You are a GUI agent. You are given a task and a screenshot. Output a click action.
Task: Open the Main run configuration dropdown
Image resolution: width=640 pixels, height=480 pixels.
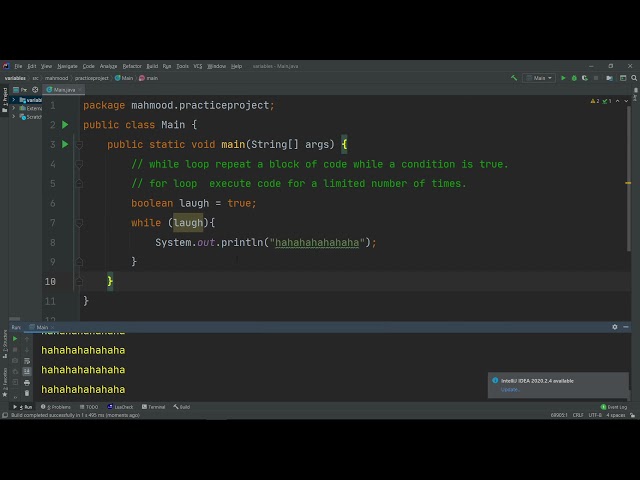tap(539, 78)
